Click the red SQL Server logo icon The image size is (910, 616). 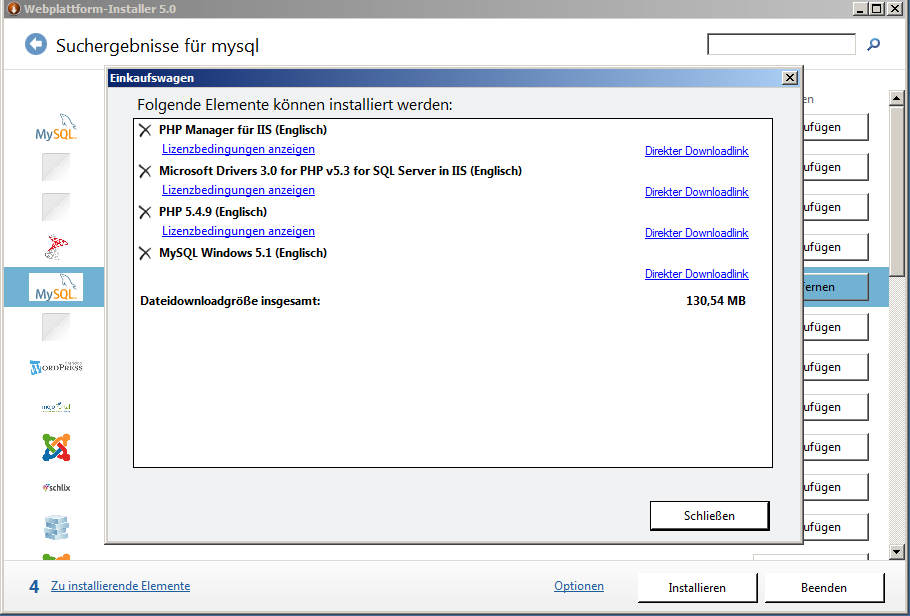pyautogui.click(x=56, y=247)
